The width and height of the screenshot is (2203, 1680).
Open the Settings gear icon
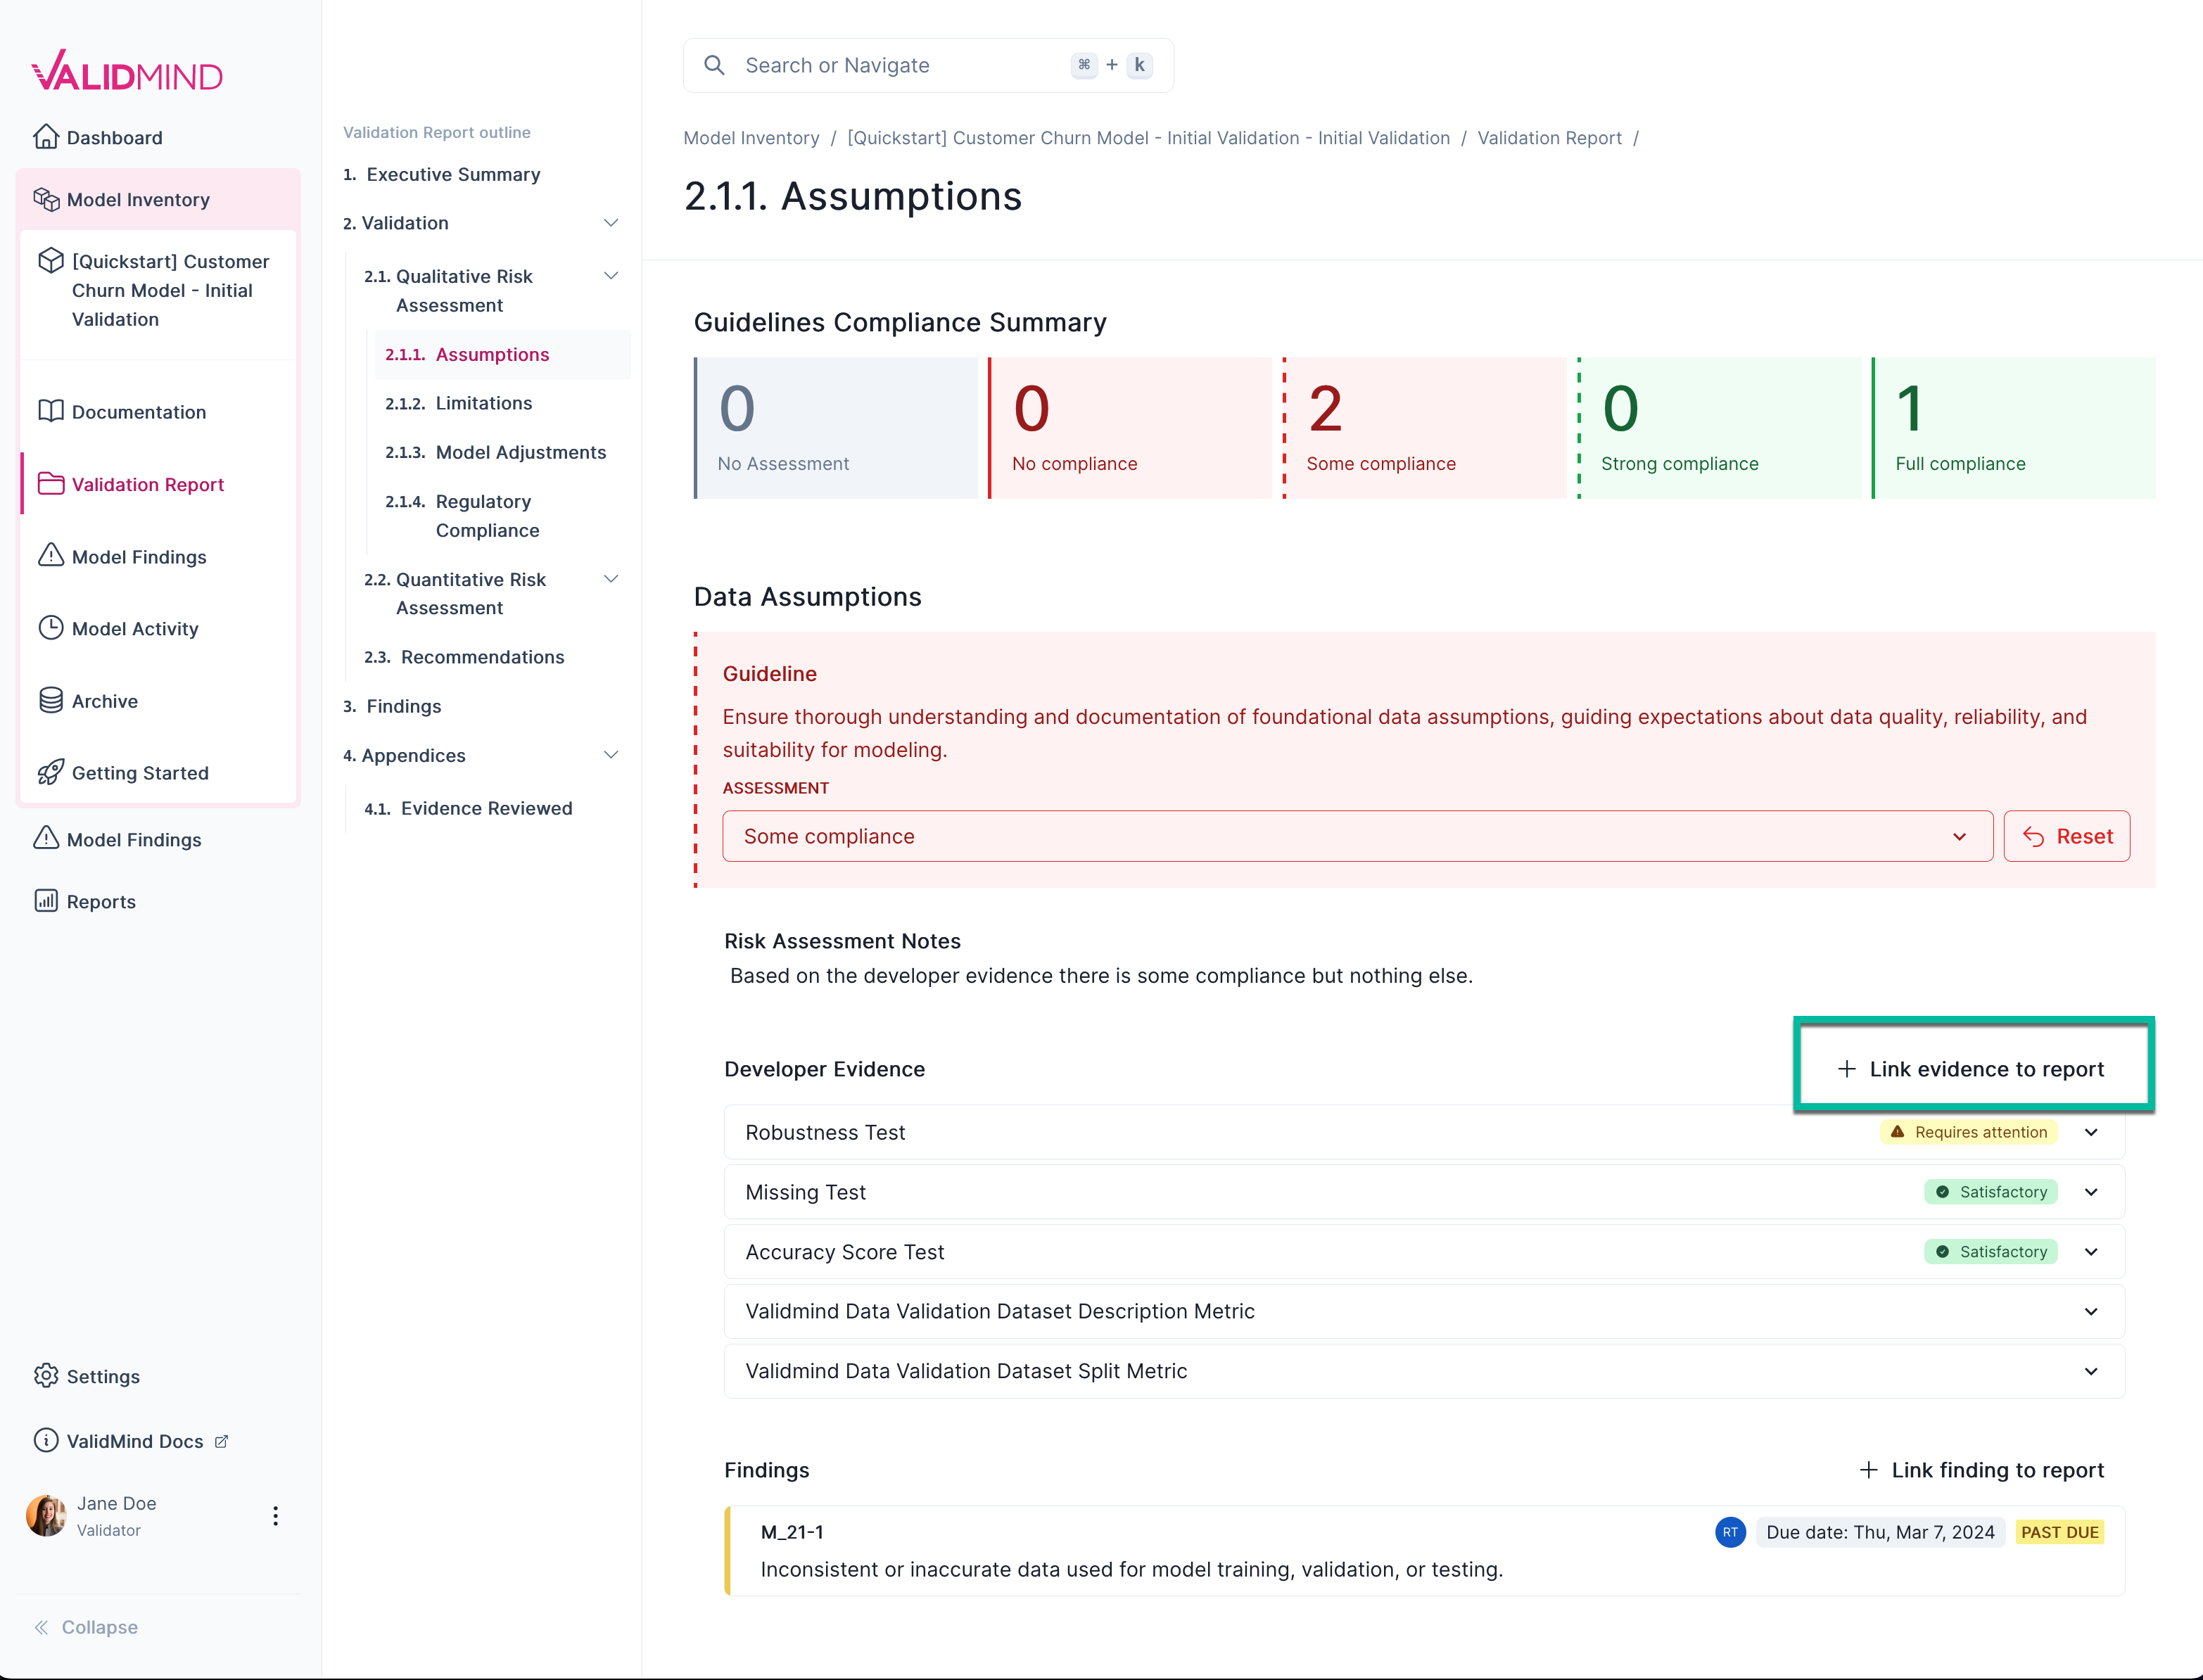click(x=46, y=1376)
